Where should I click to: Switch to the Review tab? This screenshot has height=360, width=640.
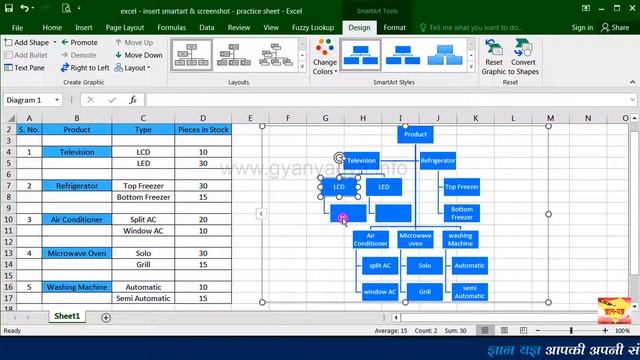tap(239, 28)
